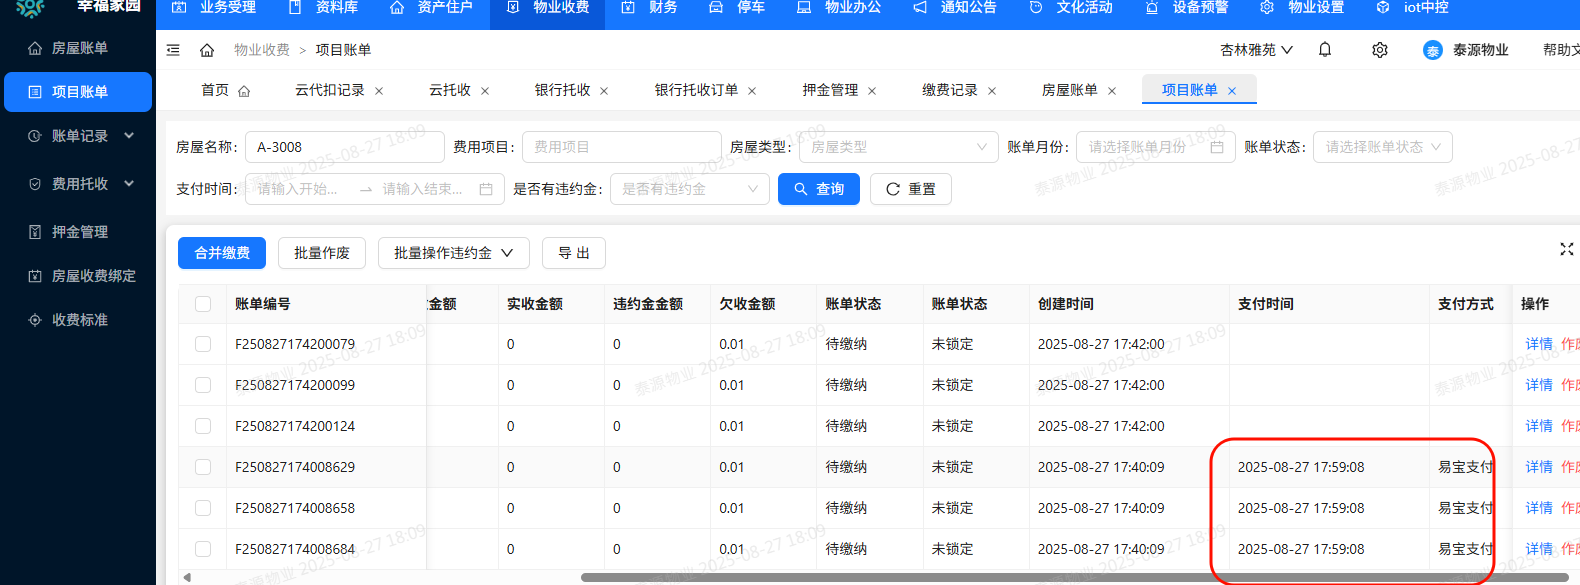Image resolution: width=1580 pixels, height=585 pixels.
Task: Click the 泰源物业 user avatar icon
Action: coord(1433,50)
